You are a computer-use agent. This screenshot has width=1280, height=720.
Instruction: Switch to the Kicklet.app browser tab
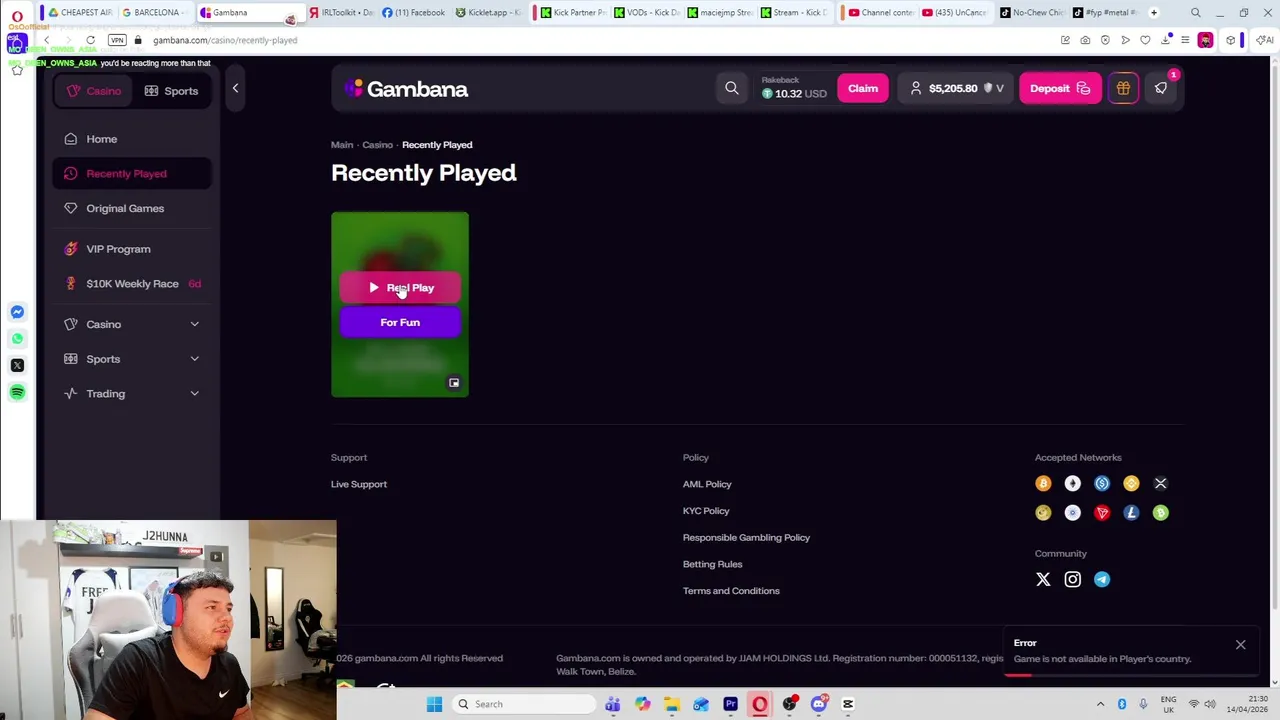pyautogui.click(x=488, y=12)
